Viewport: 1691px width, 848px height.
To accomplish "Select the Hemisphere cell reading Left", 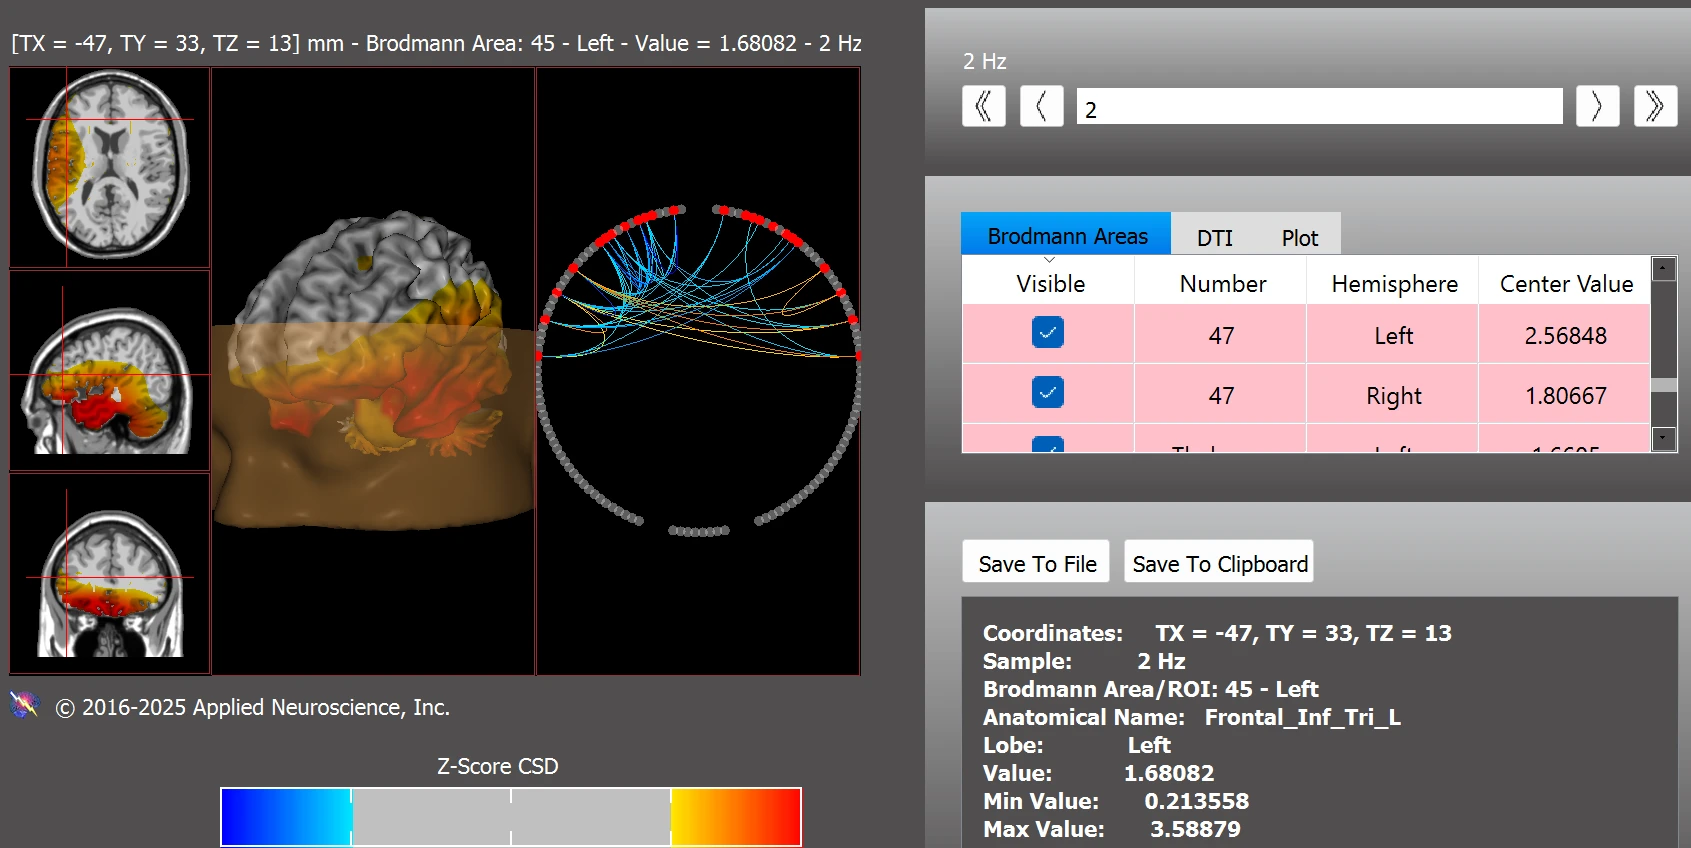I will (1393, 335).
